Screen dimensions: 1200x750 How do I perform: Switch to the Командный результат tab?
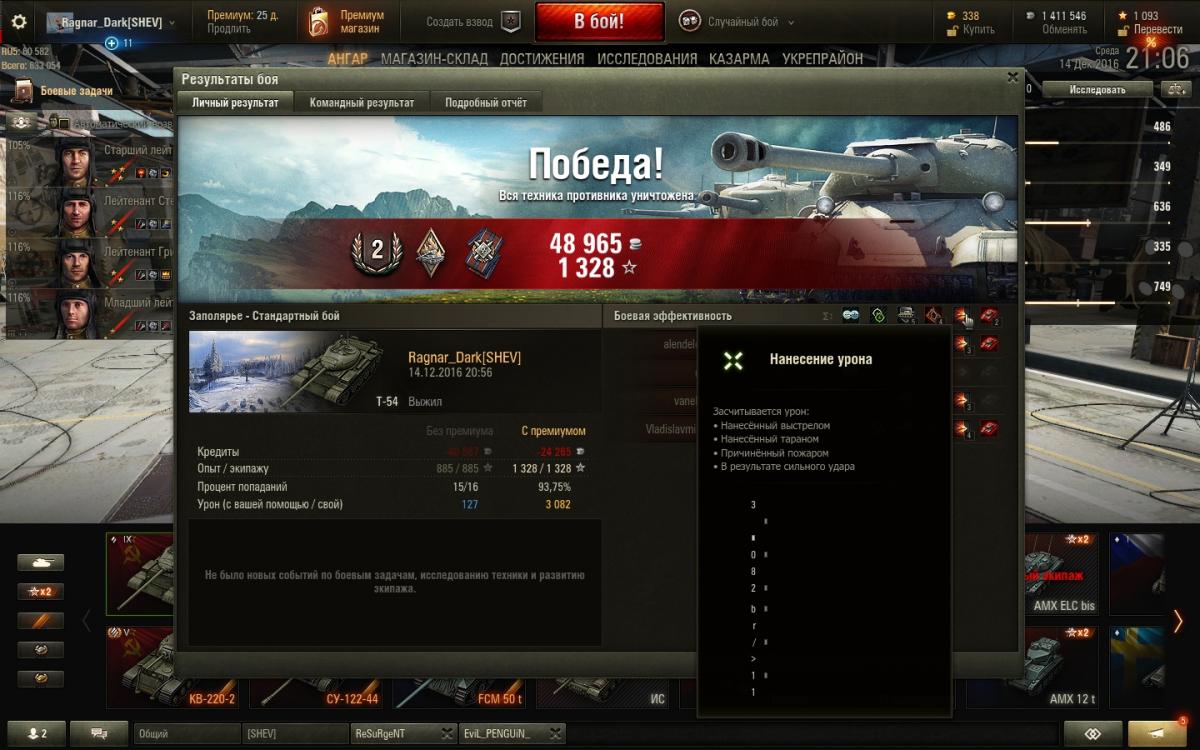362,102
